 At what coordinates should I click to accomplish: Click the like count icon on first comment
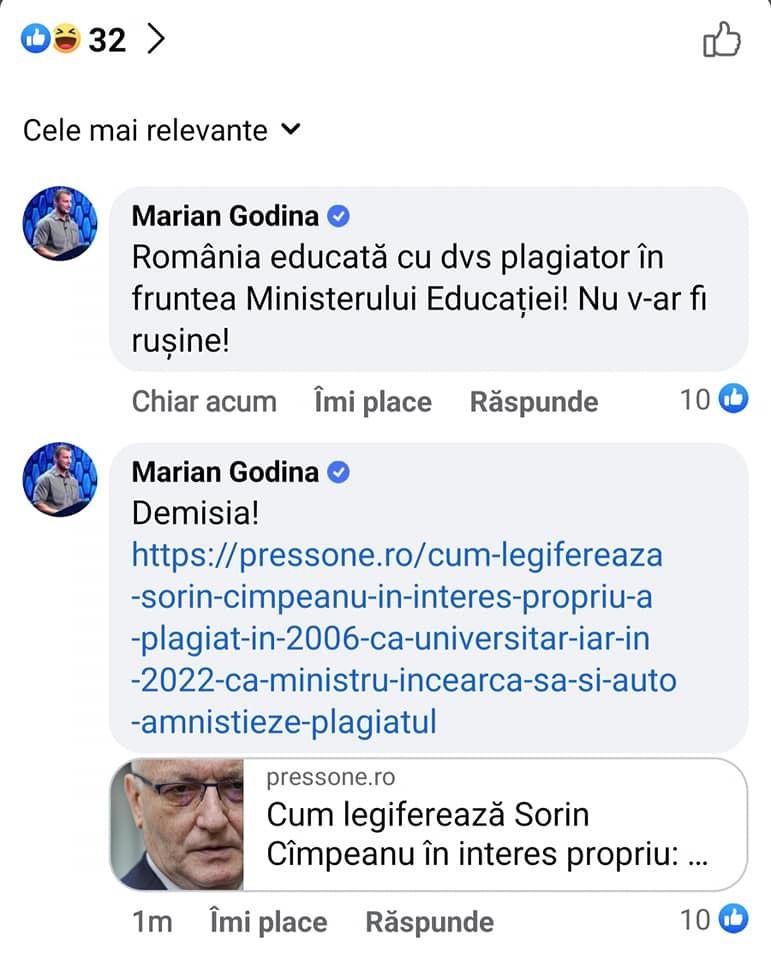click(x=734, y=399)
